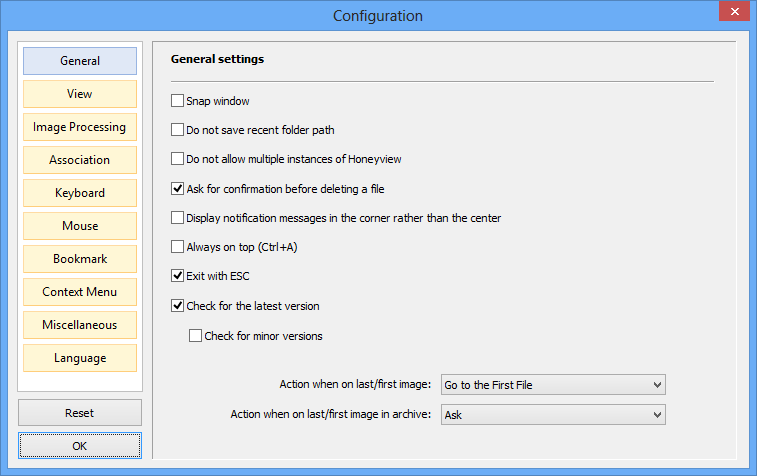Select the Keyboard settings tab
The height and width of the screenshot is (476, 757).
pos(80,193)
